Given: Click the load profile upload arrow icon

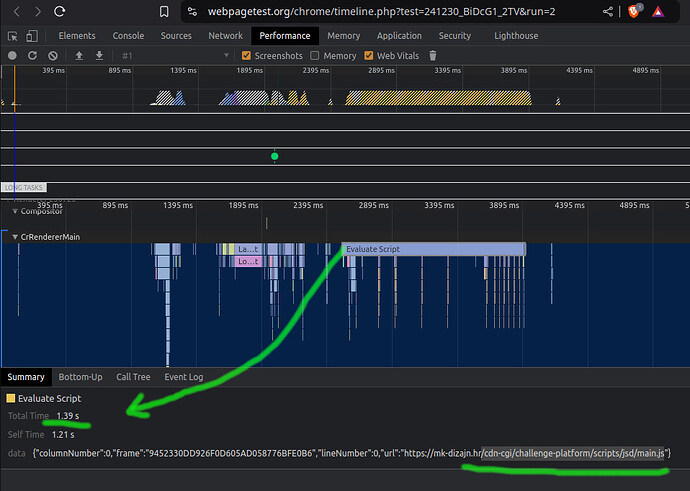Looking at the screenshot, I should [x=80, y=56].
